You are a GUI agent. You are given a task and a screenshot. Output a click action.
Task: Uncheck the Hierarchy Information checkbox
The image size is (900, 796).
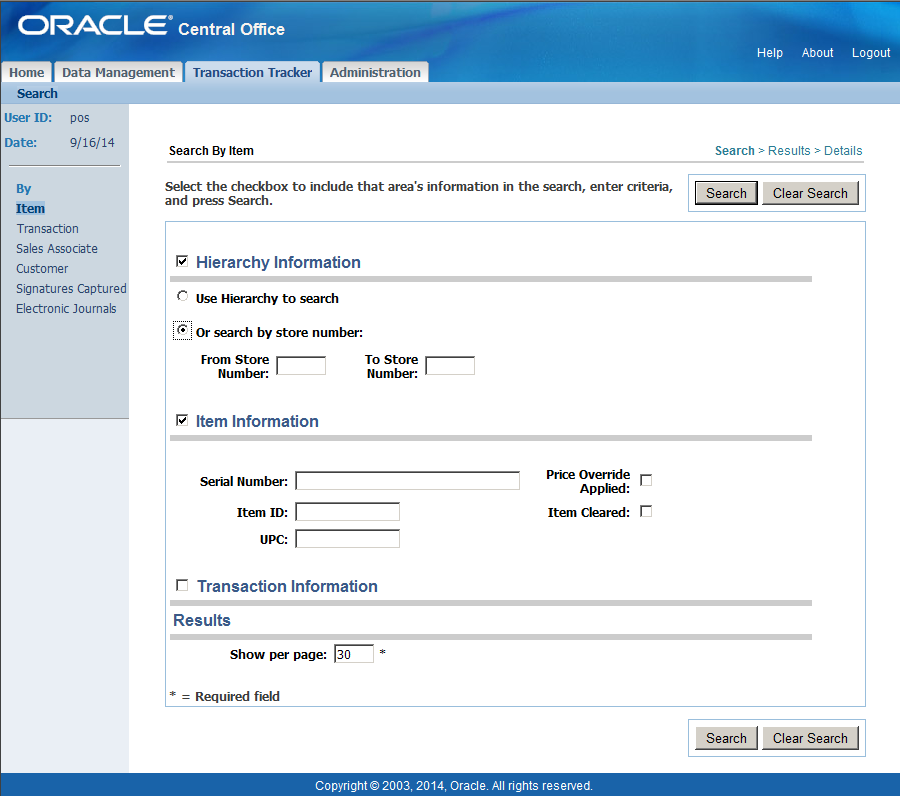point(182,261)
